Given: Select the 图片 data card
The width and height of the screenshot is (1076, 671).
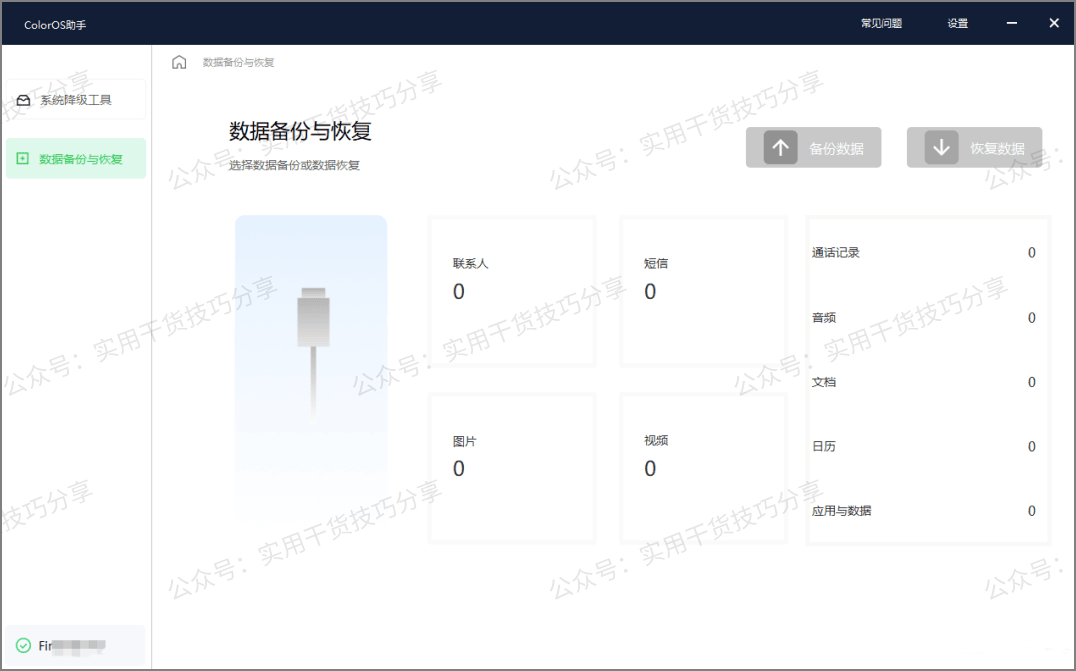Looking at the screenshot, I should click(x=511, y=467).
